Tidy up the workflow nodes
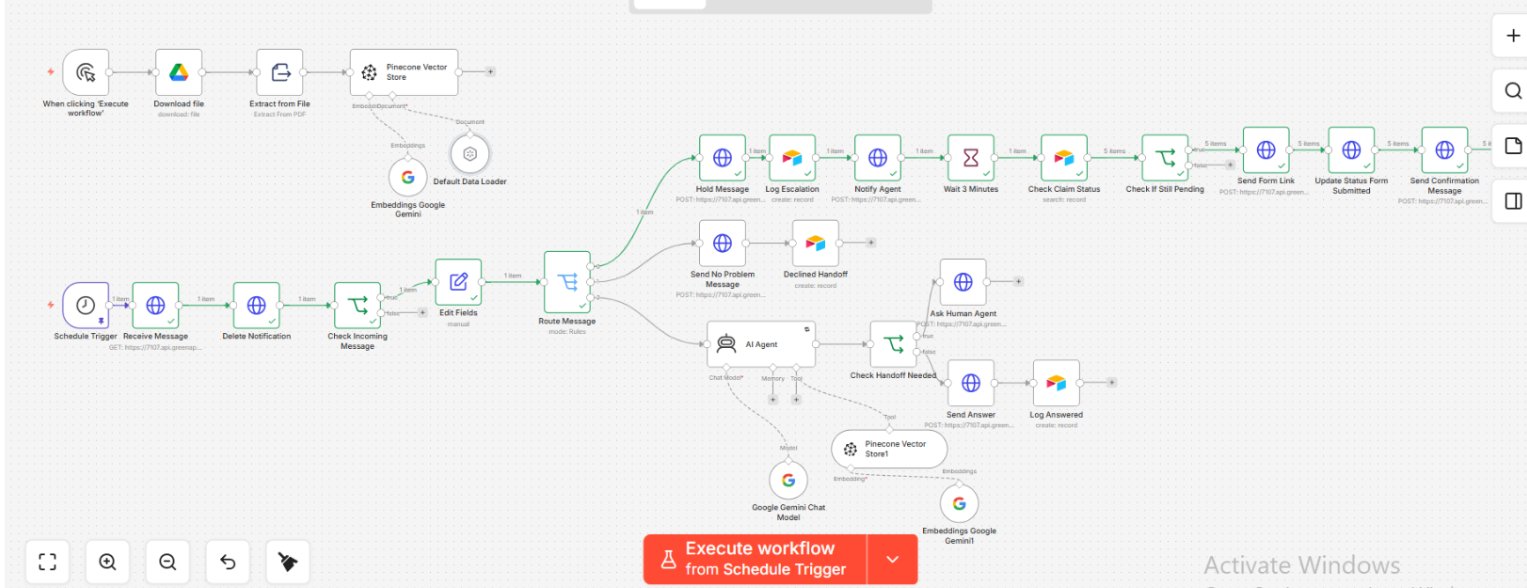 coord(288,562)
